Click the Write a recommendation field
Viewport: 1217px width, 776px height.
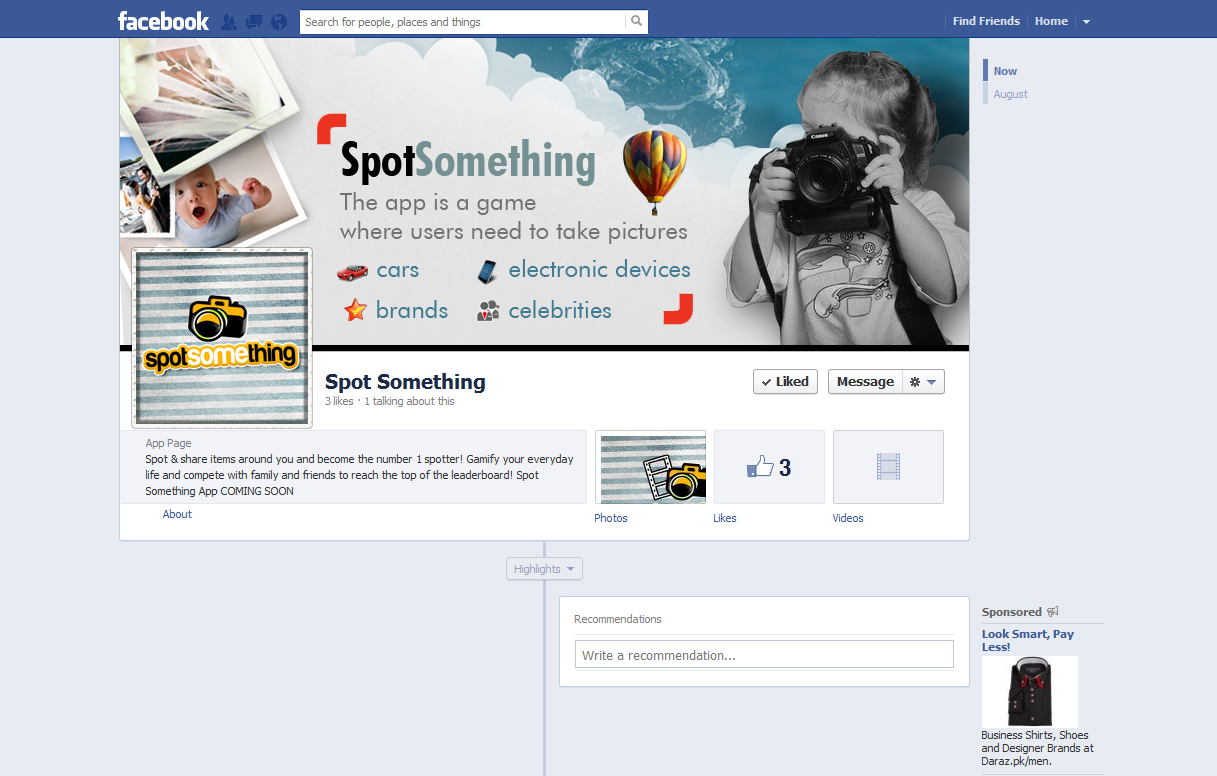pos(764,654)
